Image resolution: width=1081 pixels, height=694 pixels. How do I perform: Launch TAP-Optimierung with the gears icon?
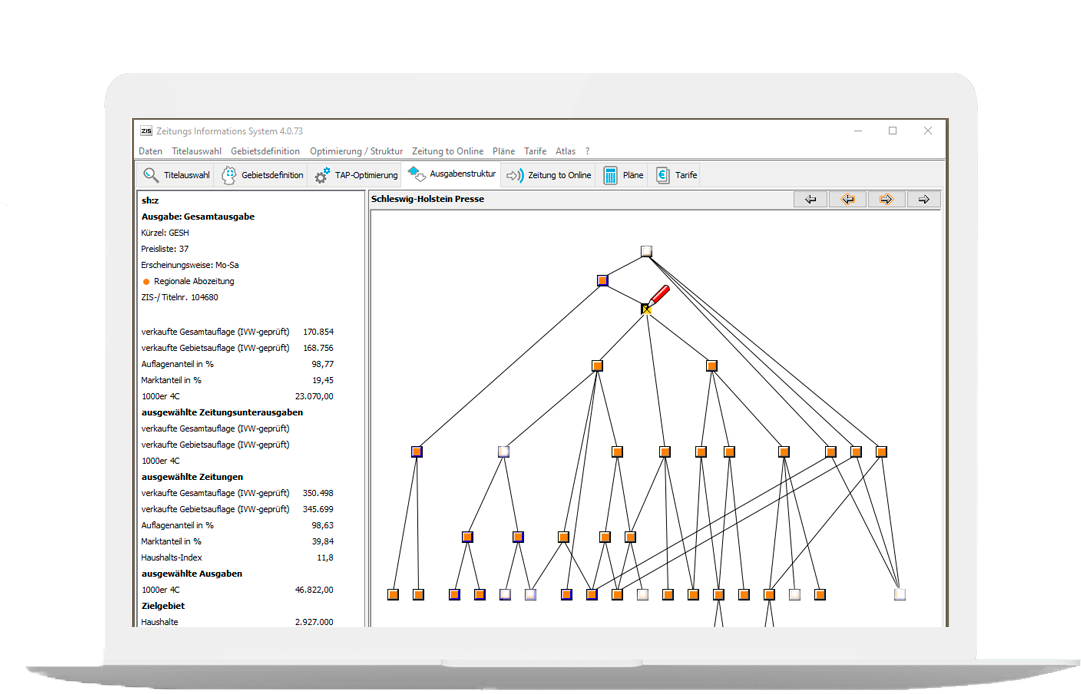tap(322, 175)
